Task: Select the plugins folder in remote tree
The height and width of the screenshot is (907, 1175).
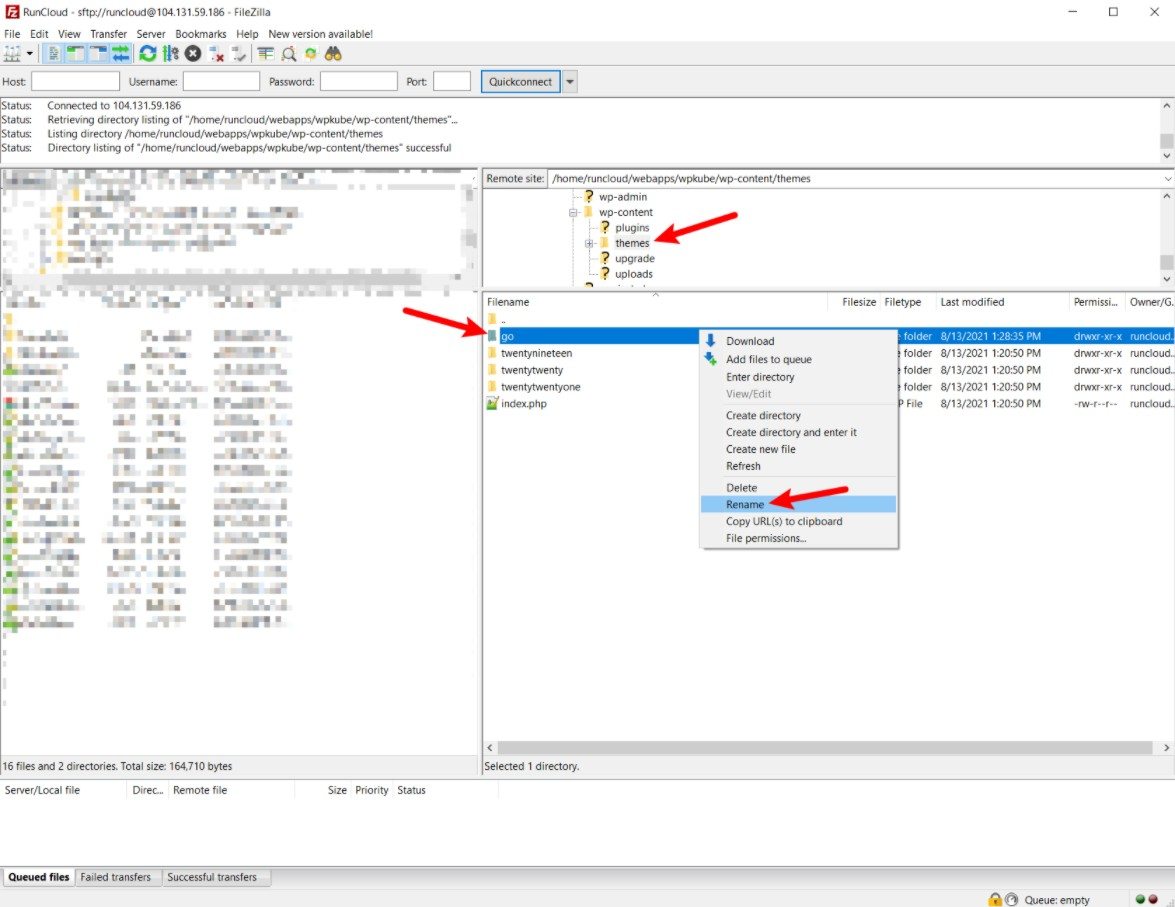Action: coord(632,228)
